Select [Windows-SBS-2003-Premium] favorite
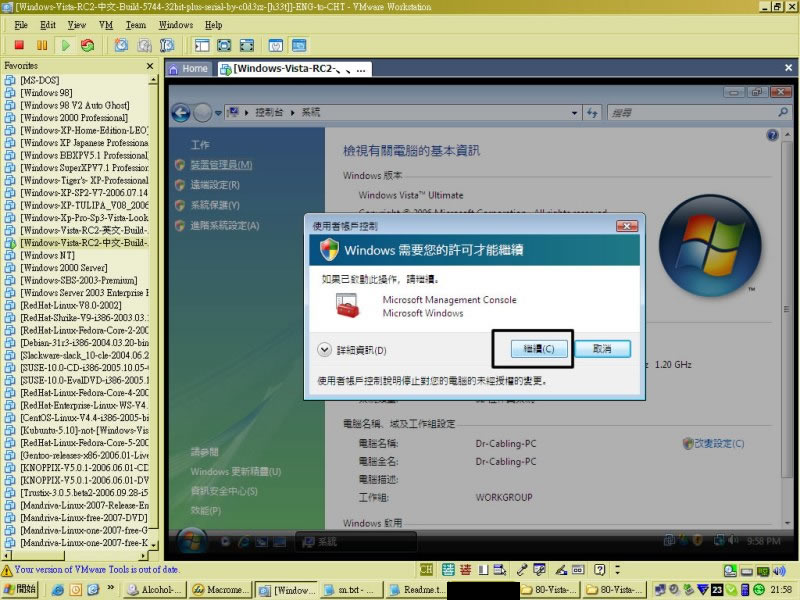800x600 pixels. pos(79,280)
